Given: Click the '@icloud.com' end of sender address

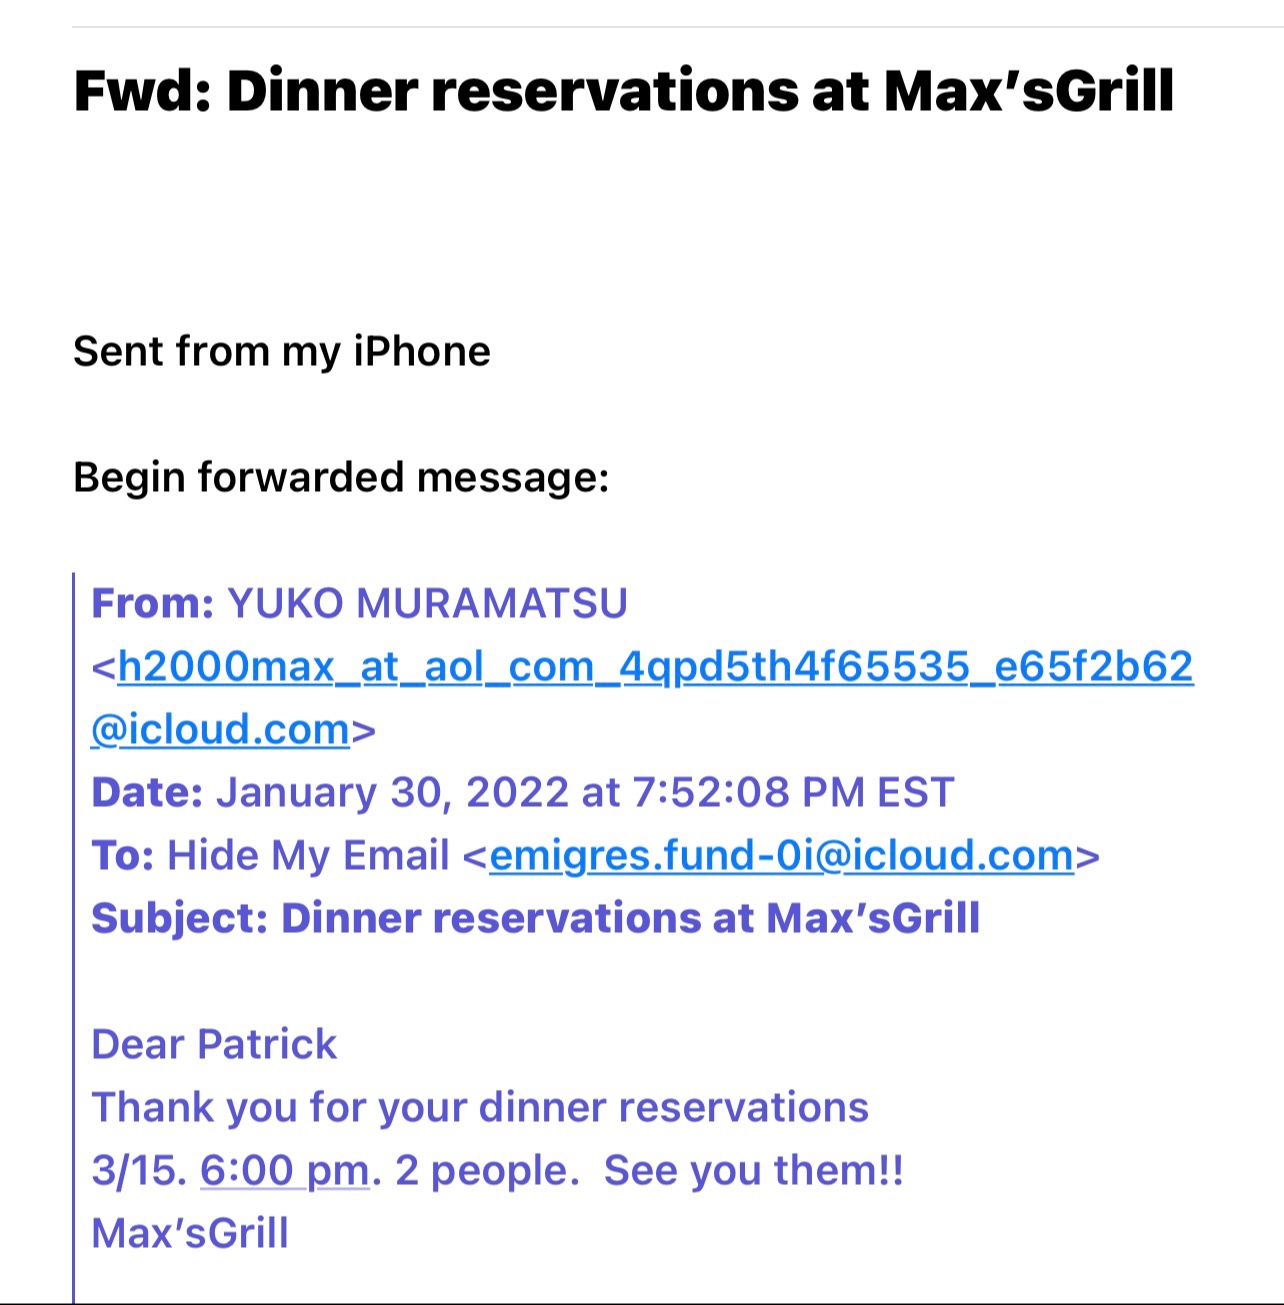Looking at the screenshot, I should point(220,730).
